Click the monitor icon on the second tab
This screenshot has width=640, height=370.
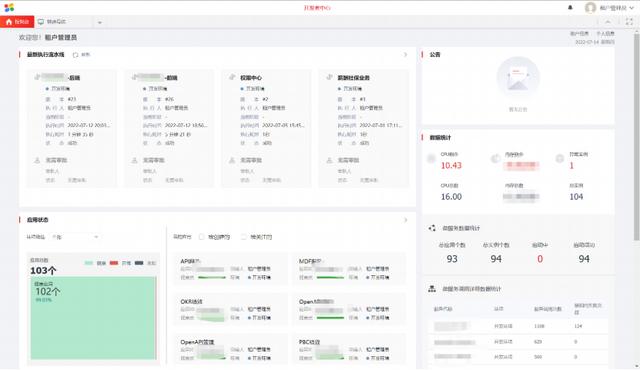click(x=41, y=22)
